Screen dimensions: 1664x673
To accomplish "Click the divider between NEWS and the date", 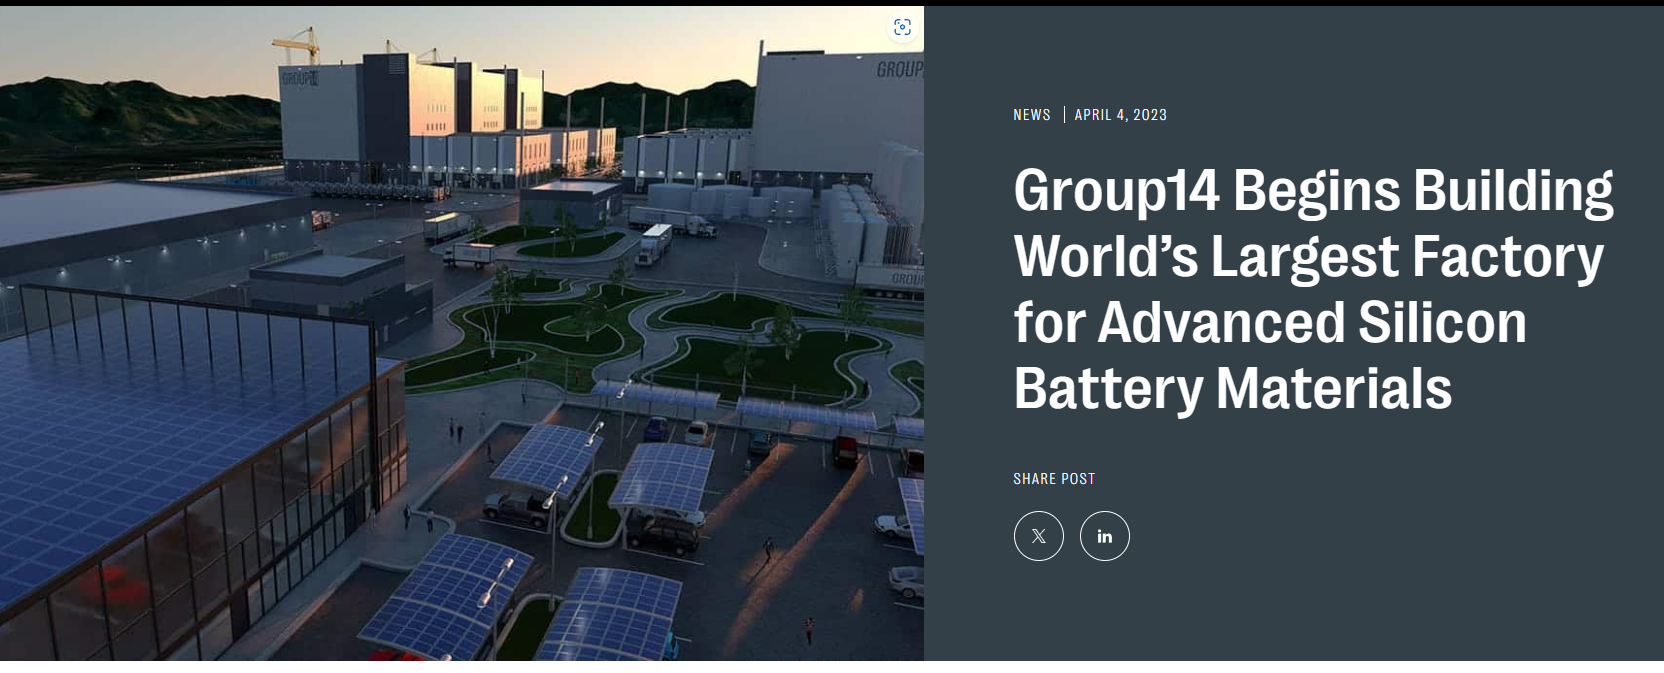I will (x=1063, y=115).
